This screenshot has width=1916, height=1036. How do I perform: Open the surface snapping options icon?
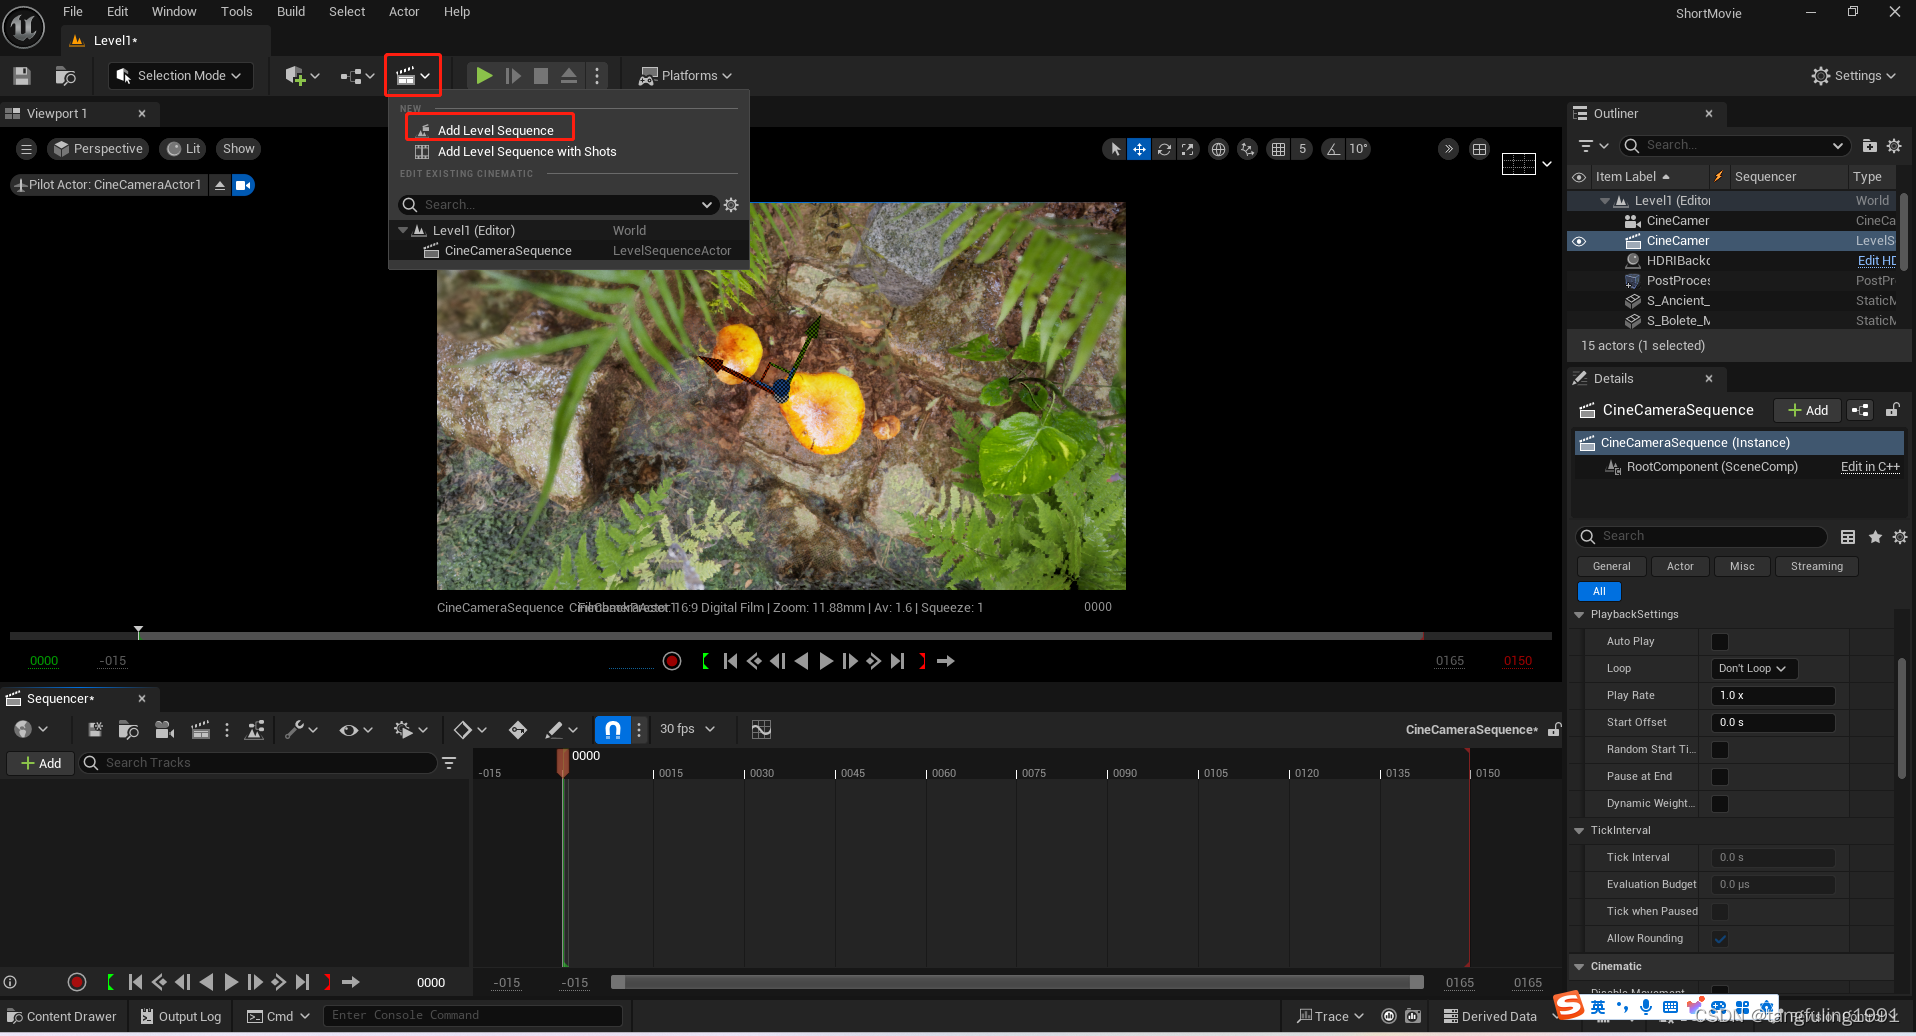pyautogui.click(x=1247, y=149)
